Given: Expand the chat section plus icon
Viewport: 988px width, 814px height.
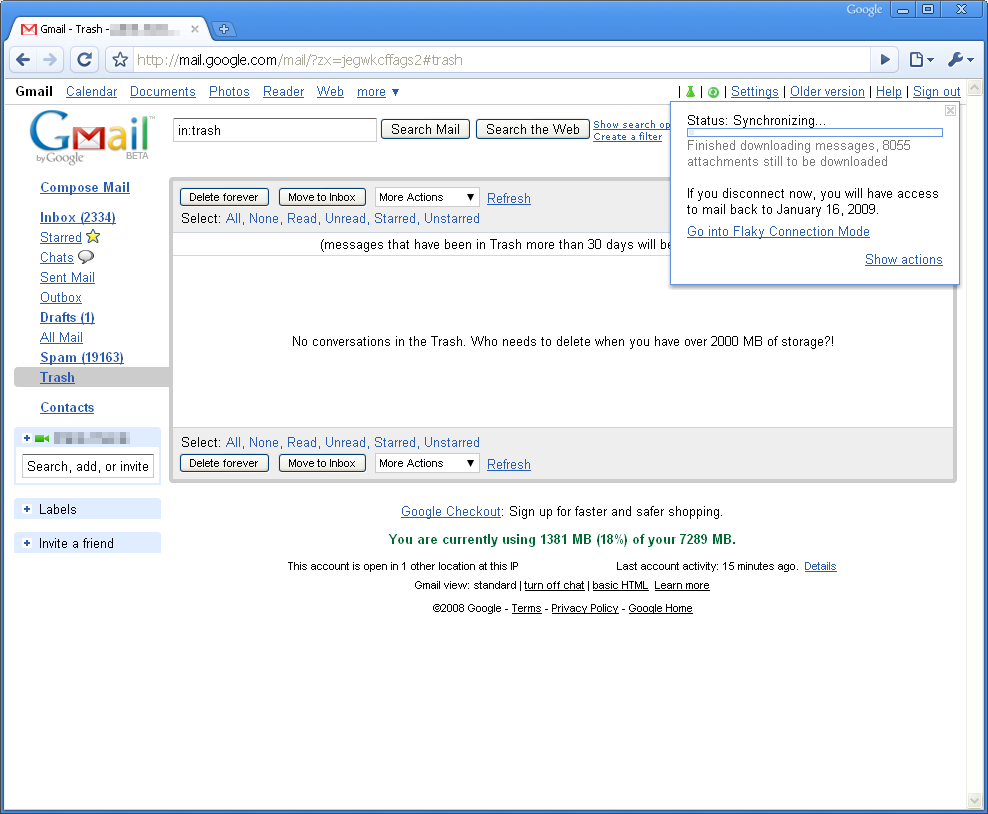Looking at the screenshot, I should (26, 438).
